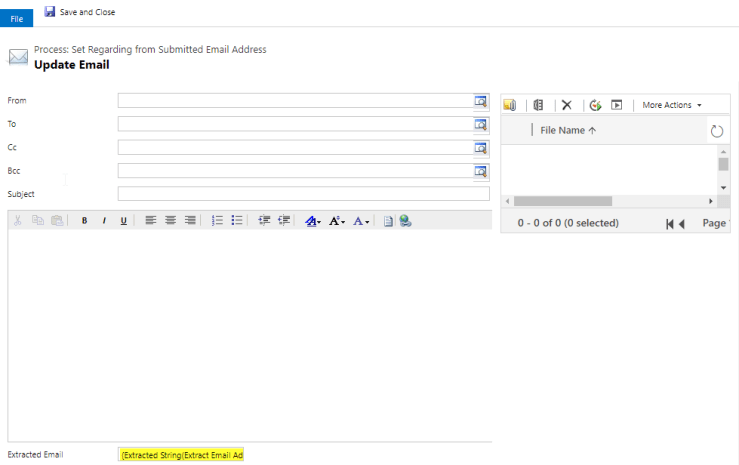Insert a numbered list
The width and height of the screenshot is (739, 465).
tap(217, 220)
